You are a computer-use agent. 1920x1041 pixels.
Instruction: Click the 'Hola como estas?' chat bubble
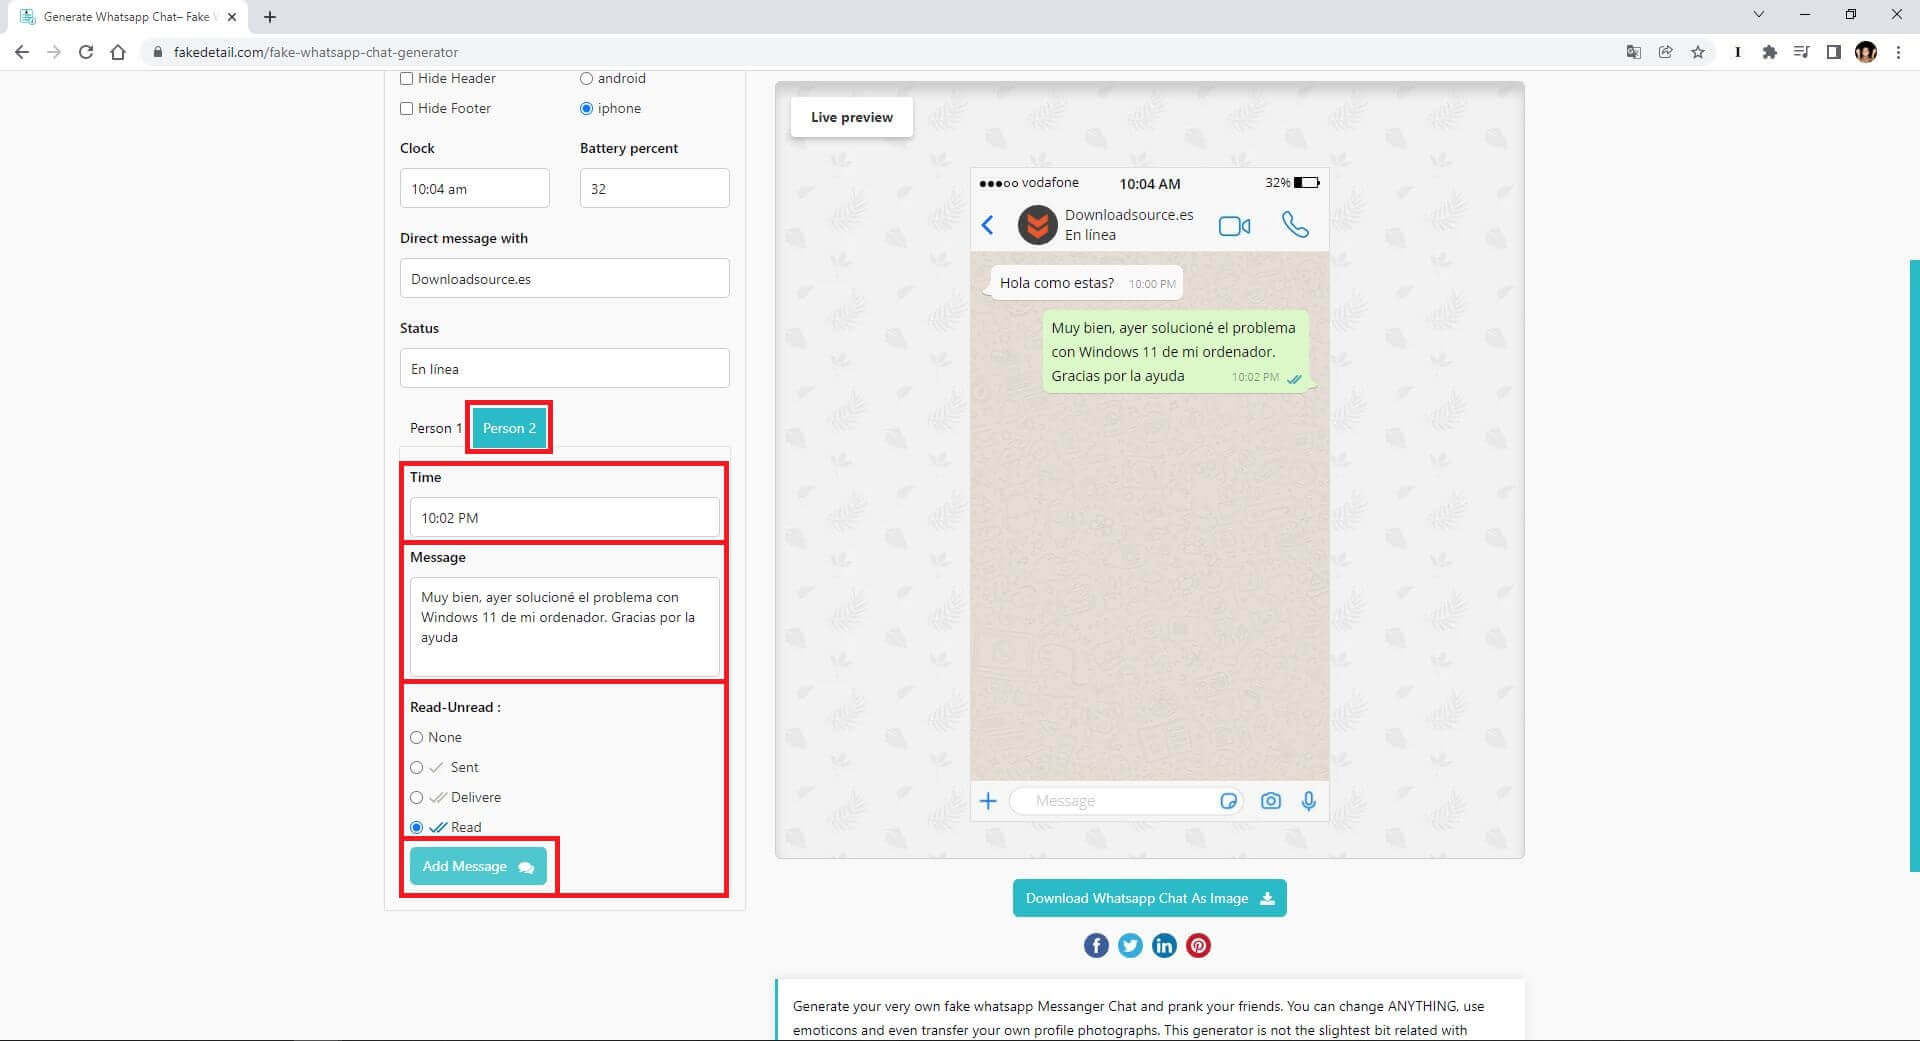(1086, 283)
